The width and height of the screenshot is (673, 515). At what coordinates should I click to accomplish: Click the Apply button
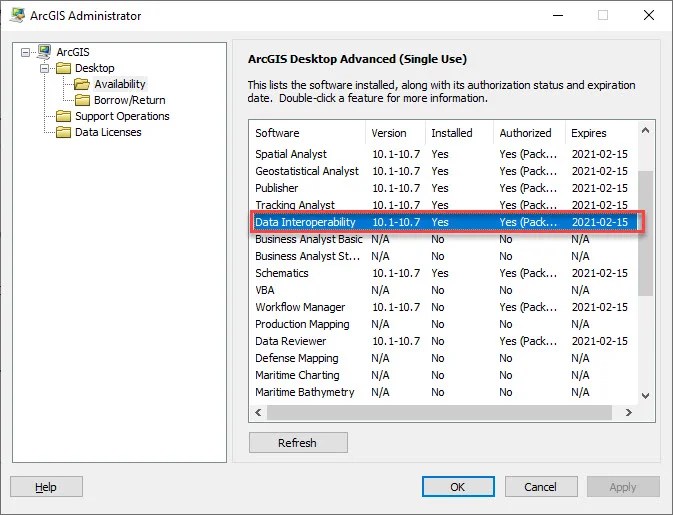(x=623, y=487)
